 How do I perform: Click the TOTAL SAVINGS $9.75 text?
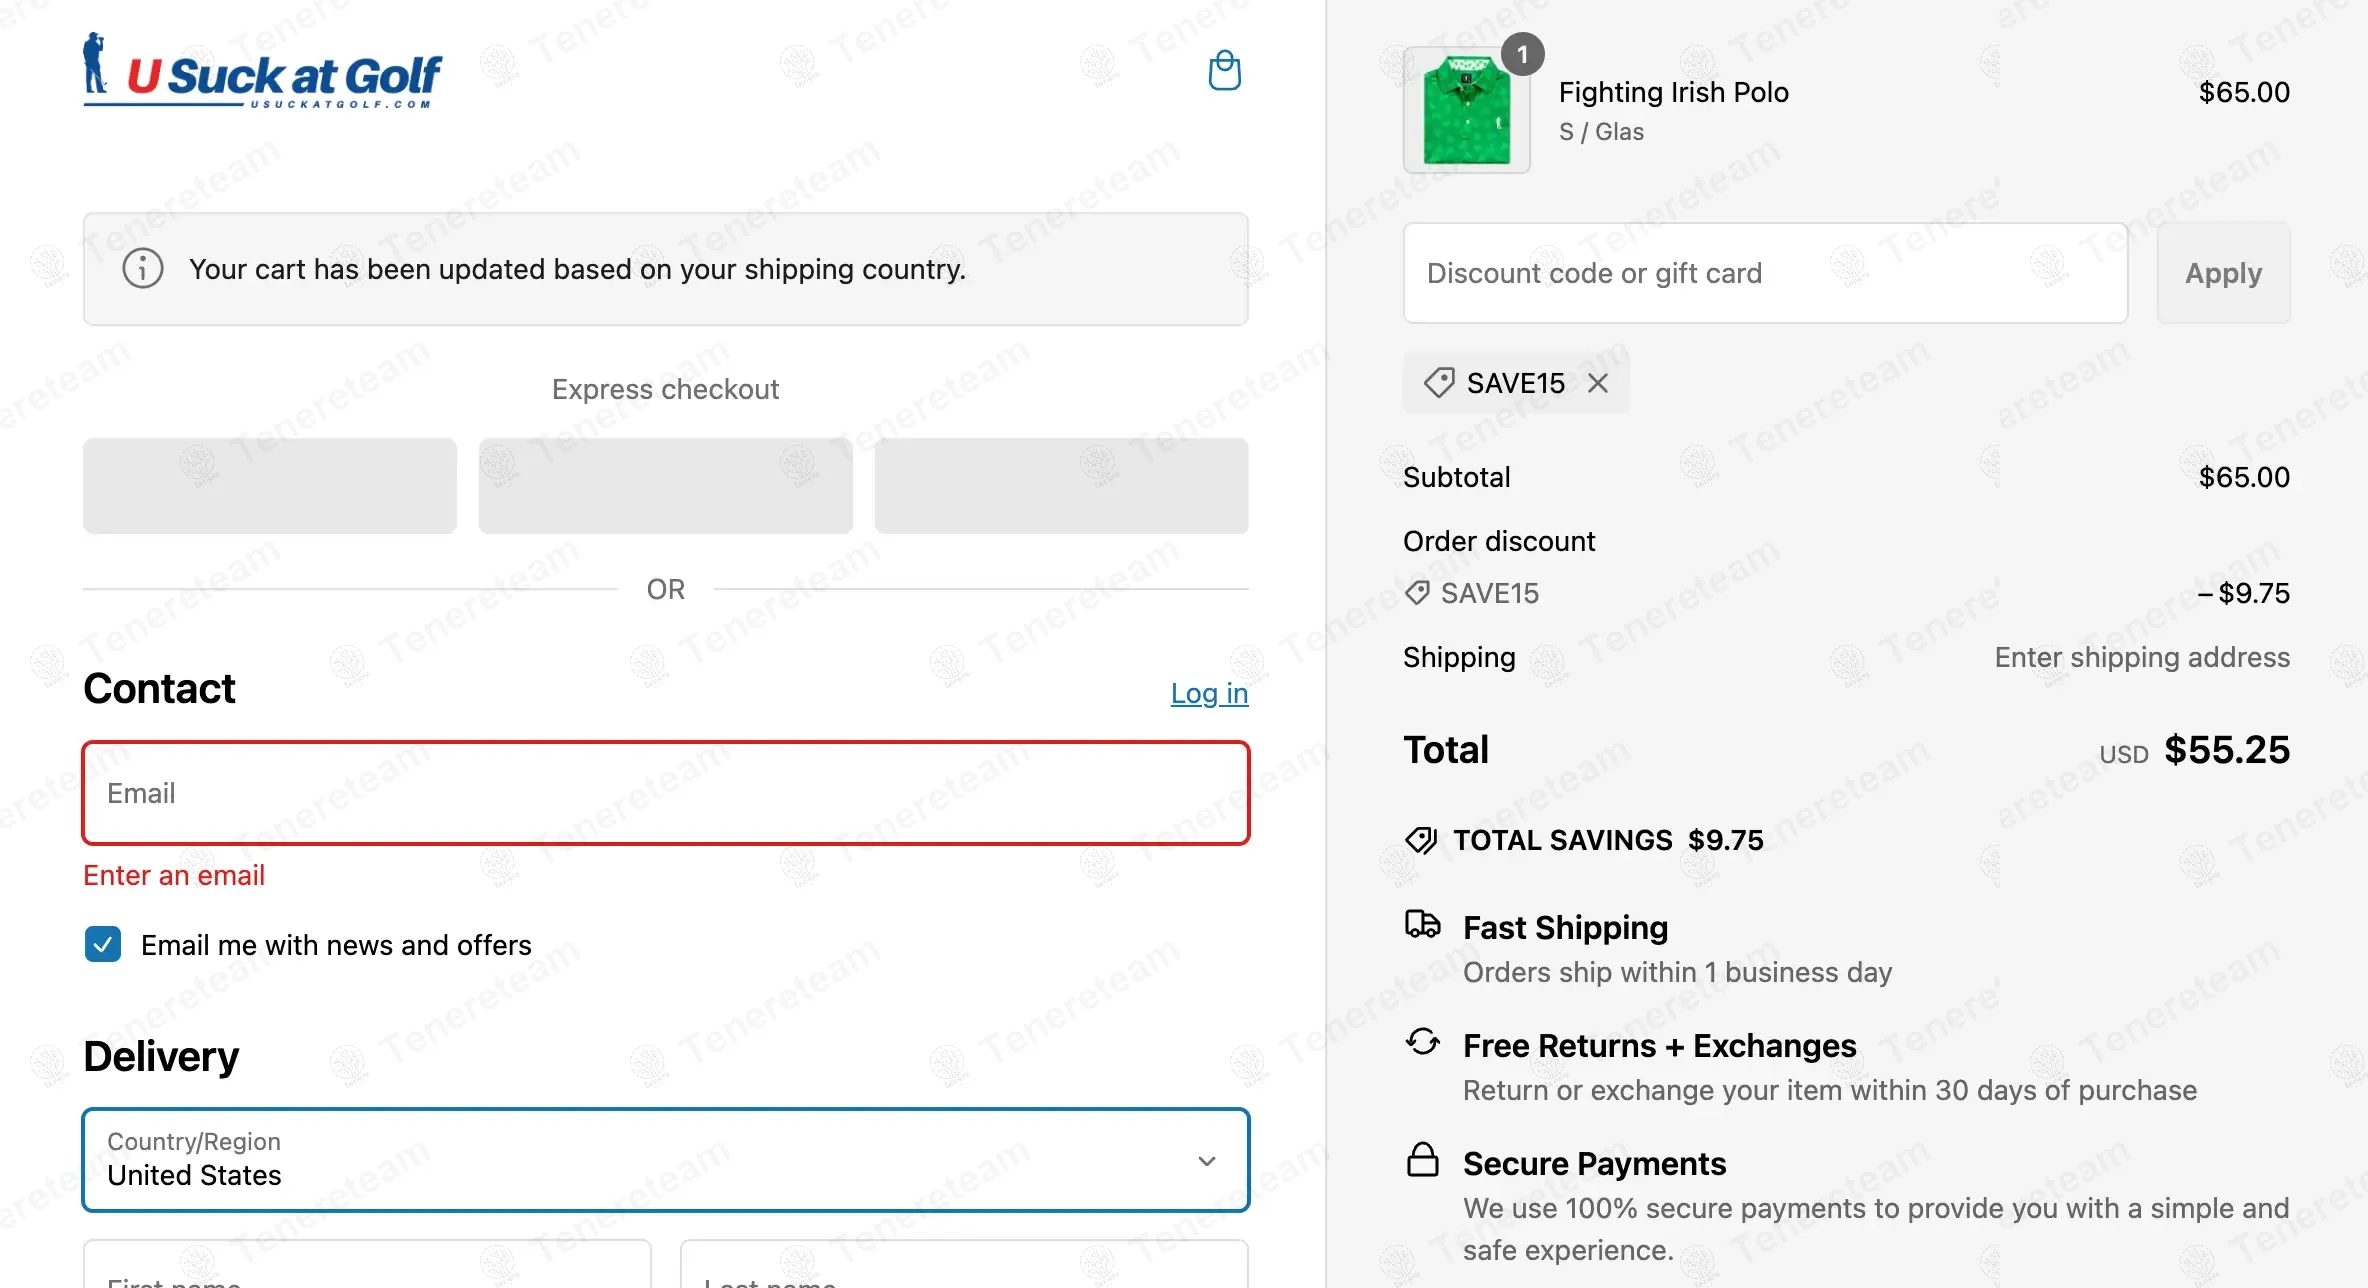point(1608,840)
